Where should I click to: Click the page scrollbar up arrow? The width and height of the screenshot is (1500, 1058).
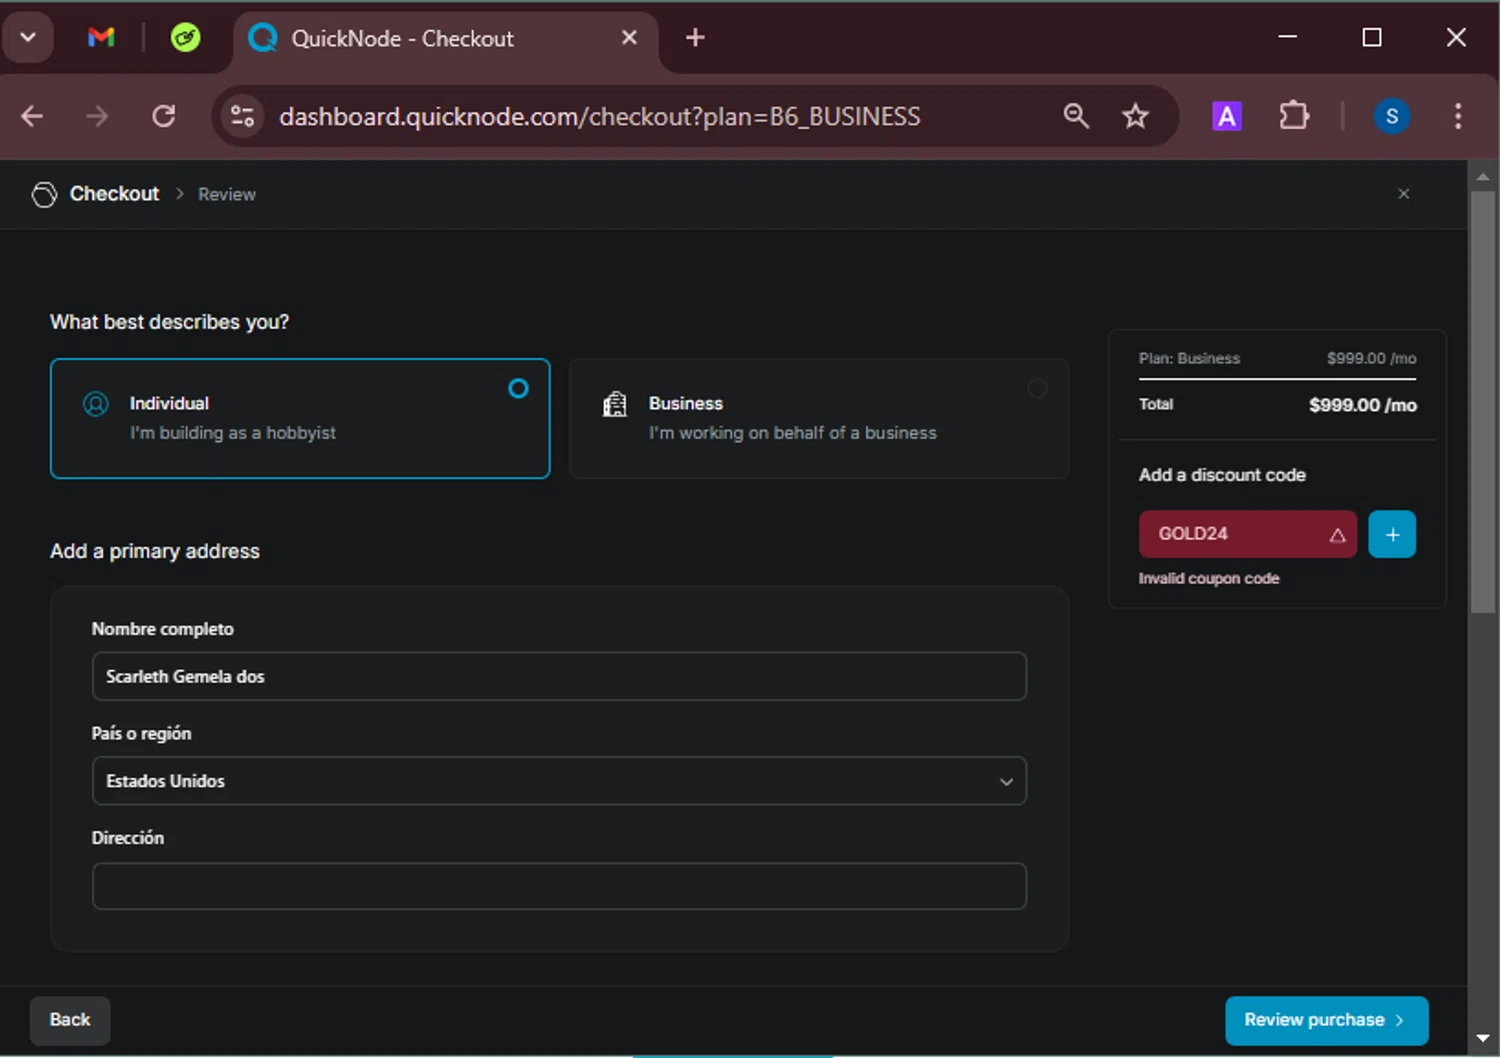pyautogui.click(x=1483, y=176)
